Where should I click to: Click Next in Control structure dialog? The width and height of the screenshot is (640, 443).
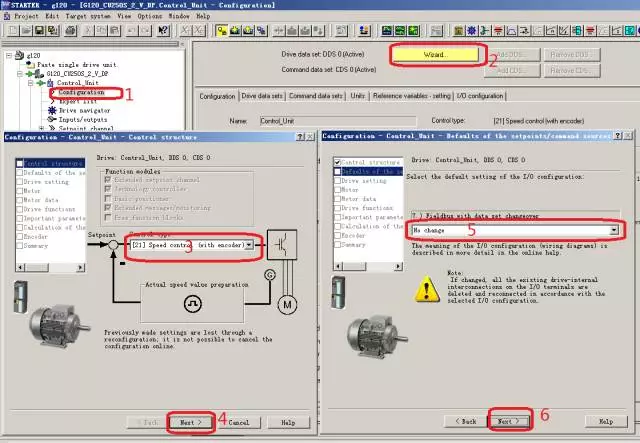(x=190, y=422)
